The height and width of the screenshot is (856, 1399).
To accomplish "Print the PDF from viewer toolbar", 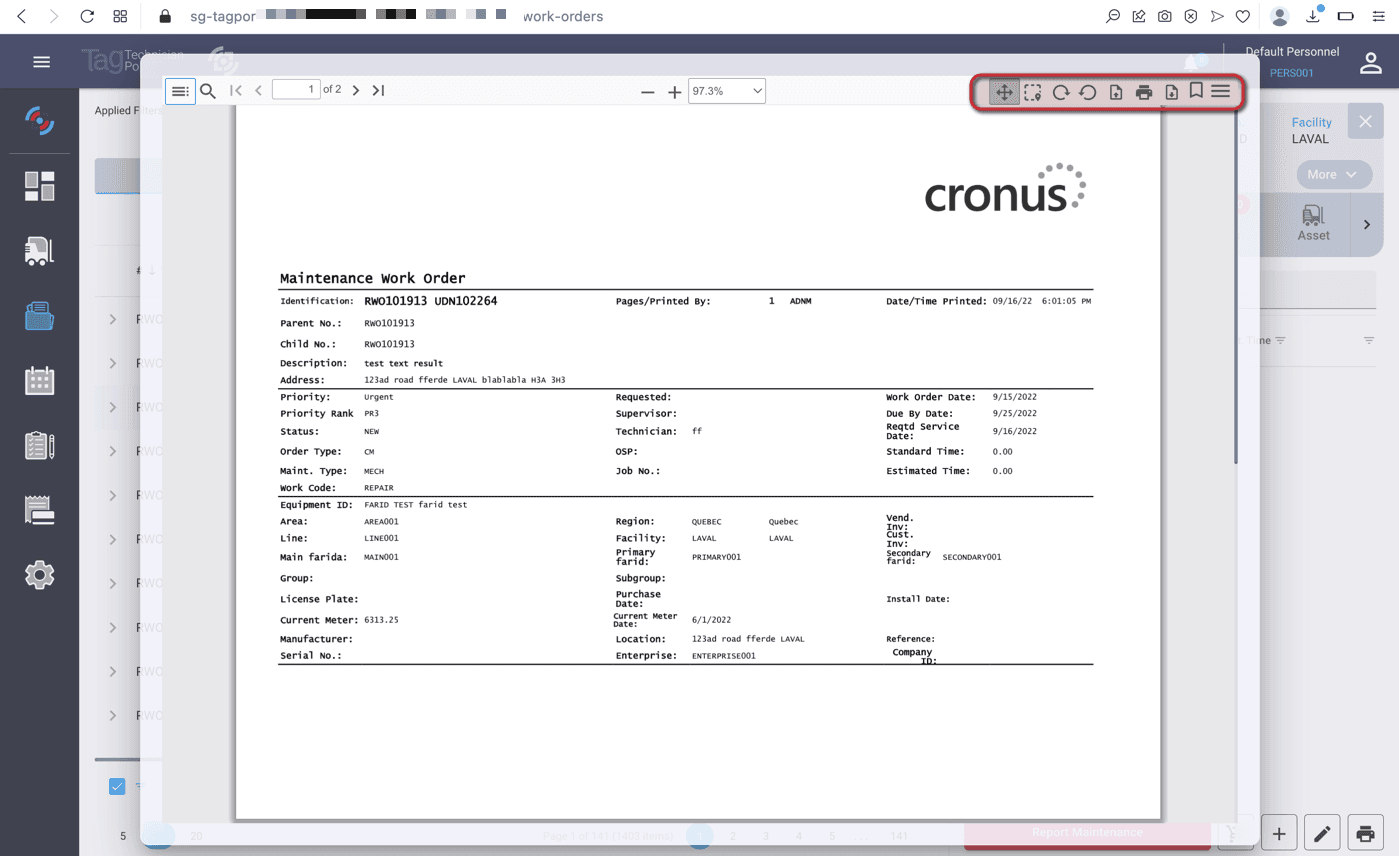I will click(x=1144, y=92).
